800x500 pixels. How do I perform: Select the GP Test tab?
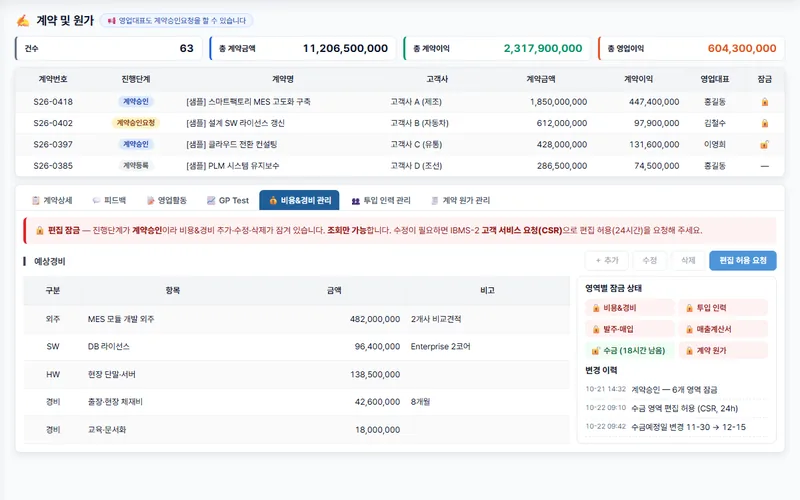coord(228,201)
